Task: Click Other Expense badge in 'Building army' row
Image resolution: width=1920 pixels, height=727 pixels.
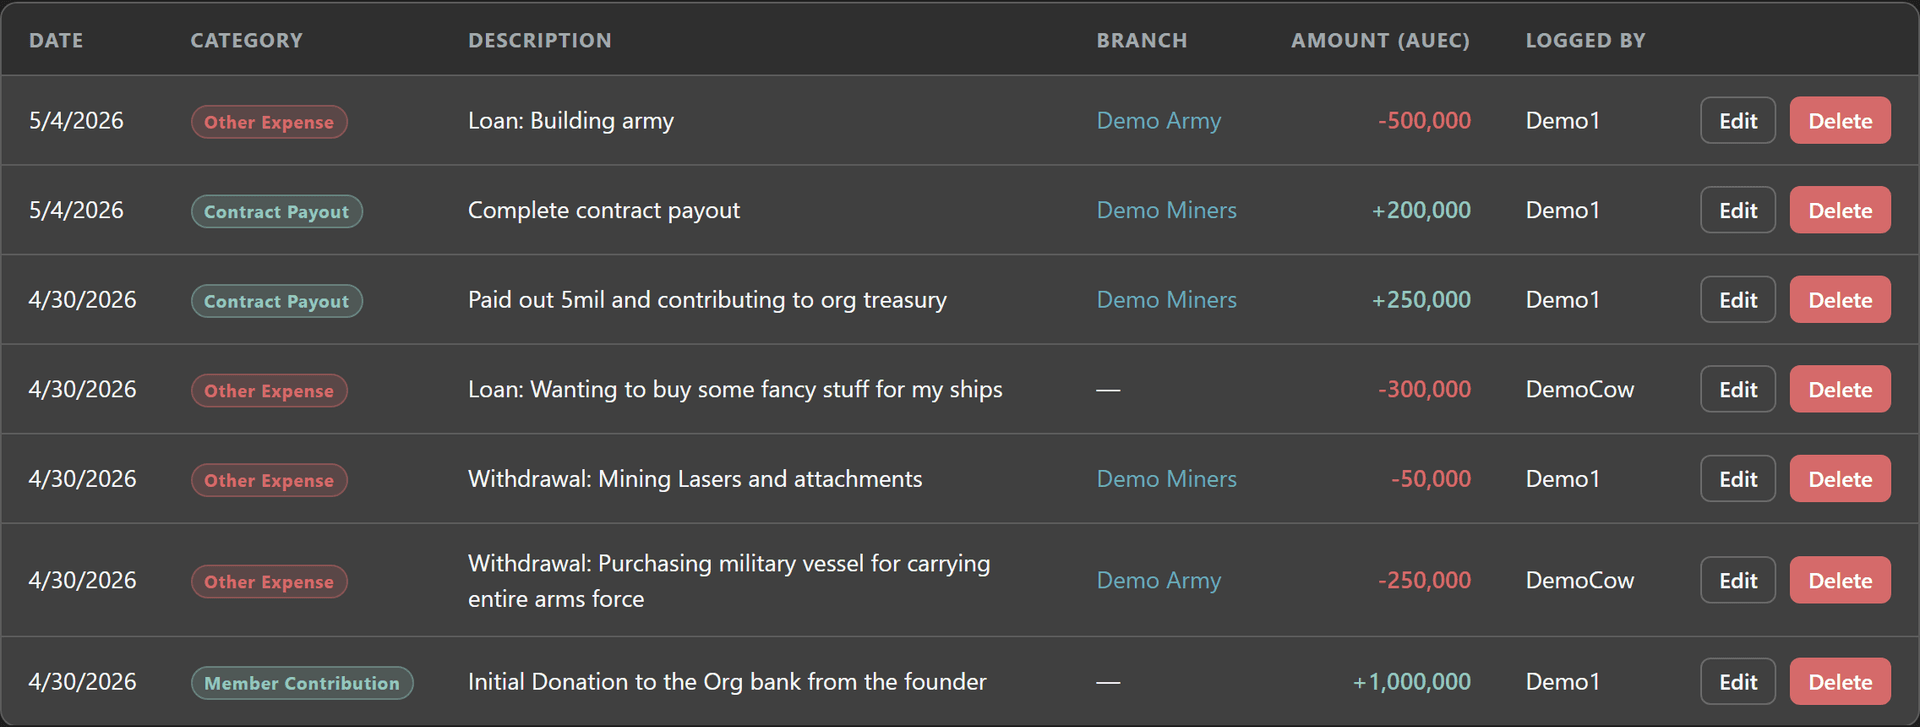Action: pos(269,122)
